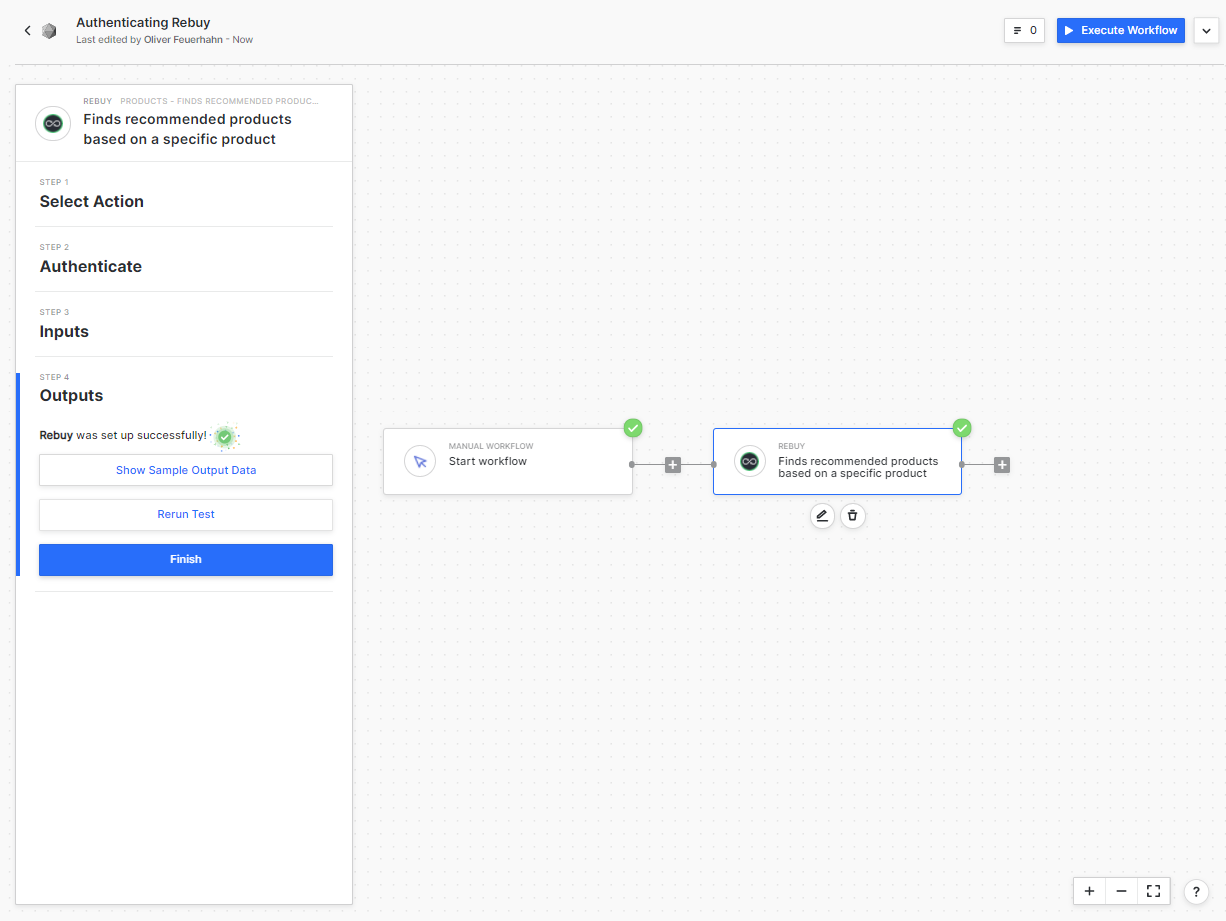Click the MANUAL WORKFLOW label on node
This screenshot has width=1226, height=921.
point(491,446)
